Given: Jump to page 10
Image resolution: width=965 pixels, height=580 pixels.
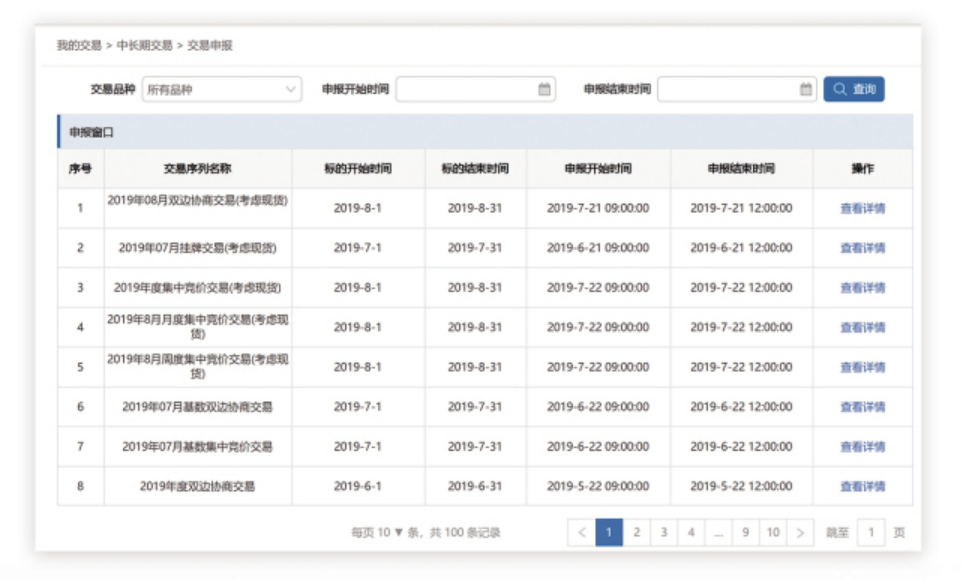Looking at the screenshot, I should point(772,533).
